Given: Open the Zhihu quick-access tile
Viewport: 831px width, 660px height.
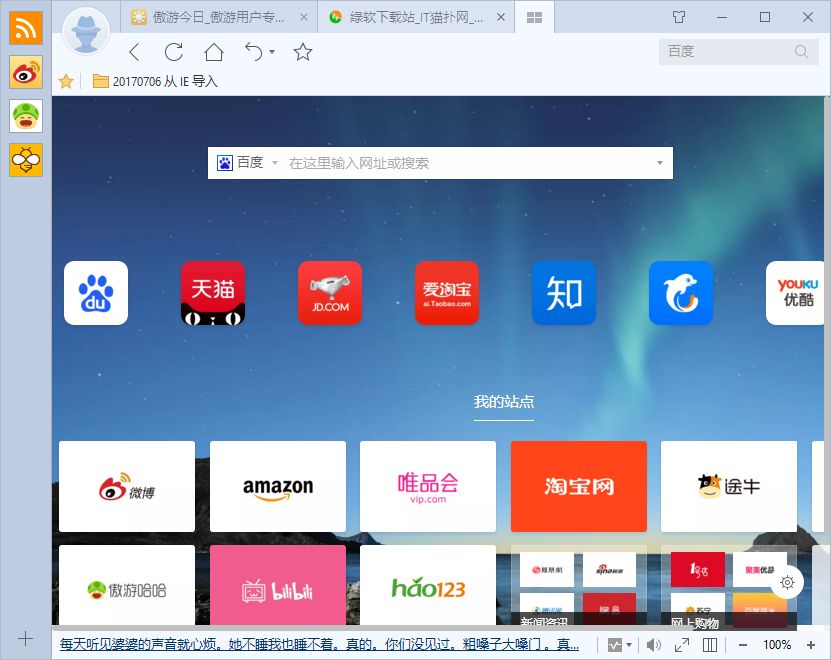Looking at the screenshot, I should (564, 292).
